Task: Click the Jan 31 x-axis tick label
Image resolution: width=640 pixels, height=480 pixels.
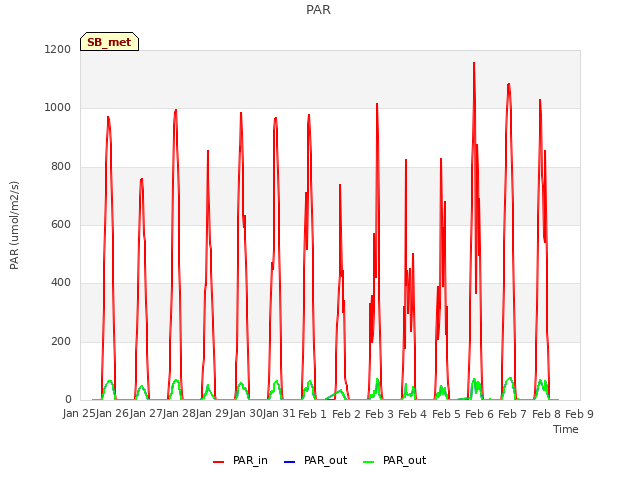Action: click(x=279, y=413)
